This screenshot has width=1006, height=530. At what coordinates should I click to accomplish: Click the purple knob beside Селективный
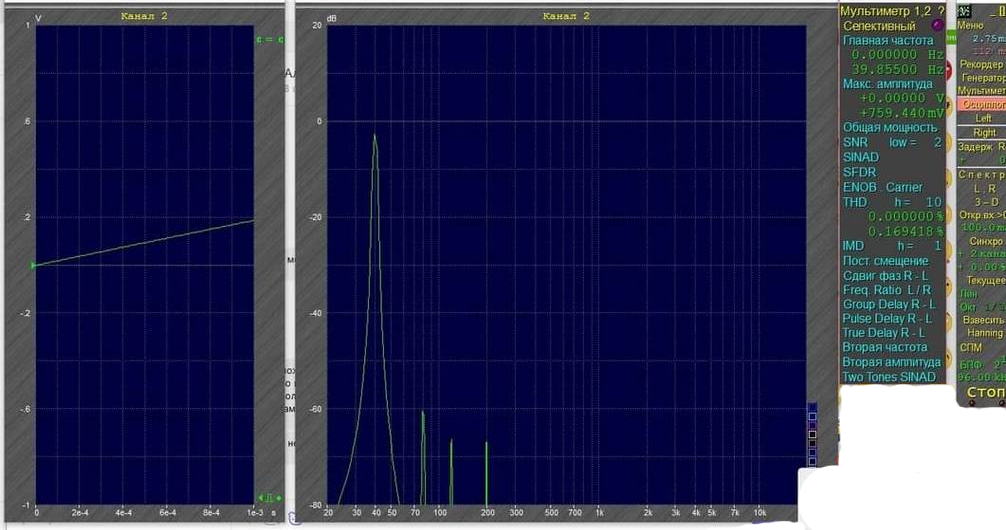(937, 26)
